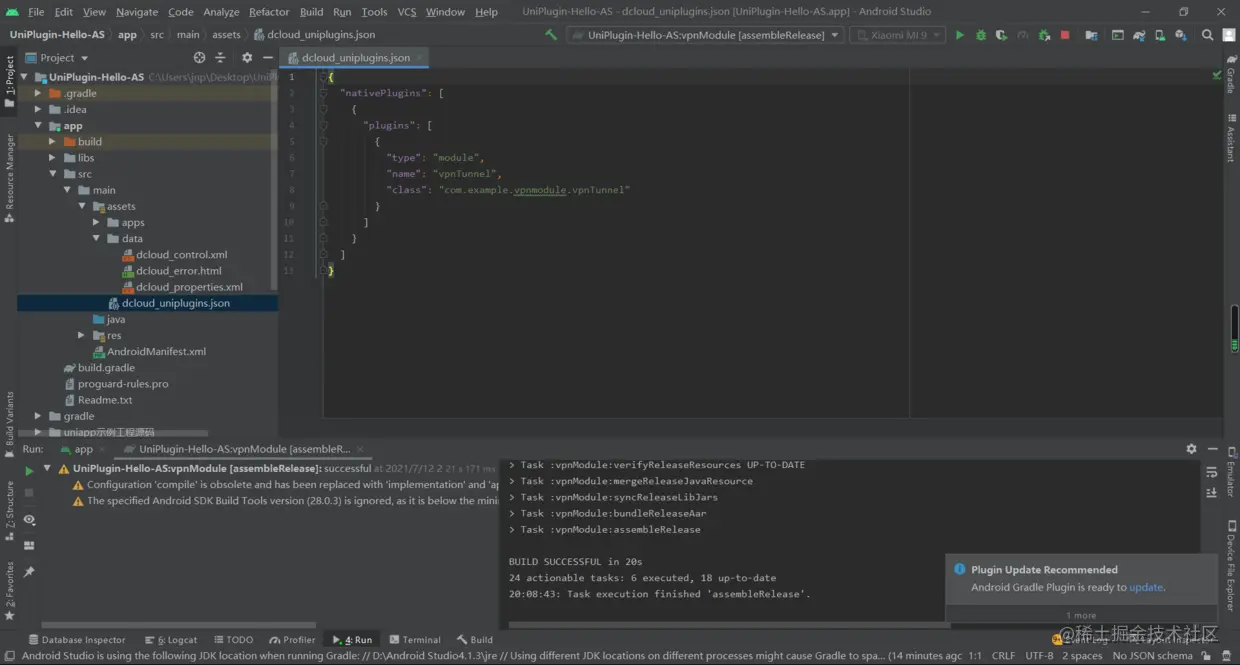Click the locate target icon in Project panel
This screenshot has height=665, width=1240.
[199, 58]
